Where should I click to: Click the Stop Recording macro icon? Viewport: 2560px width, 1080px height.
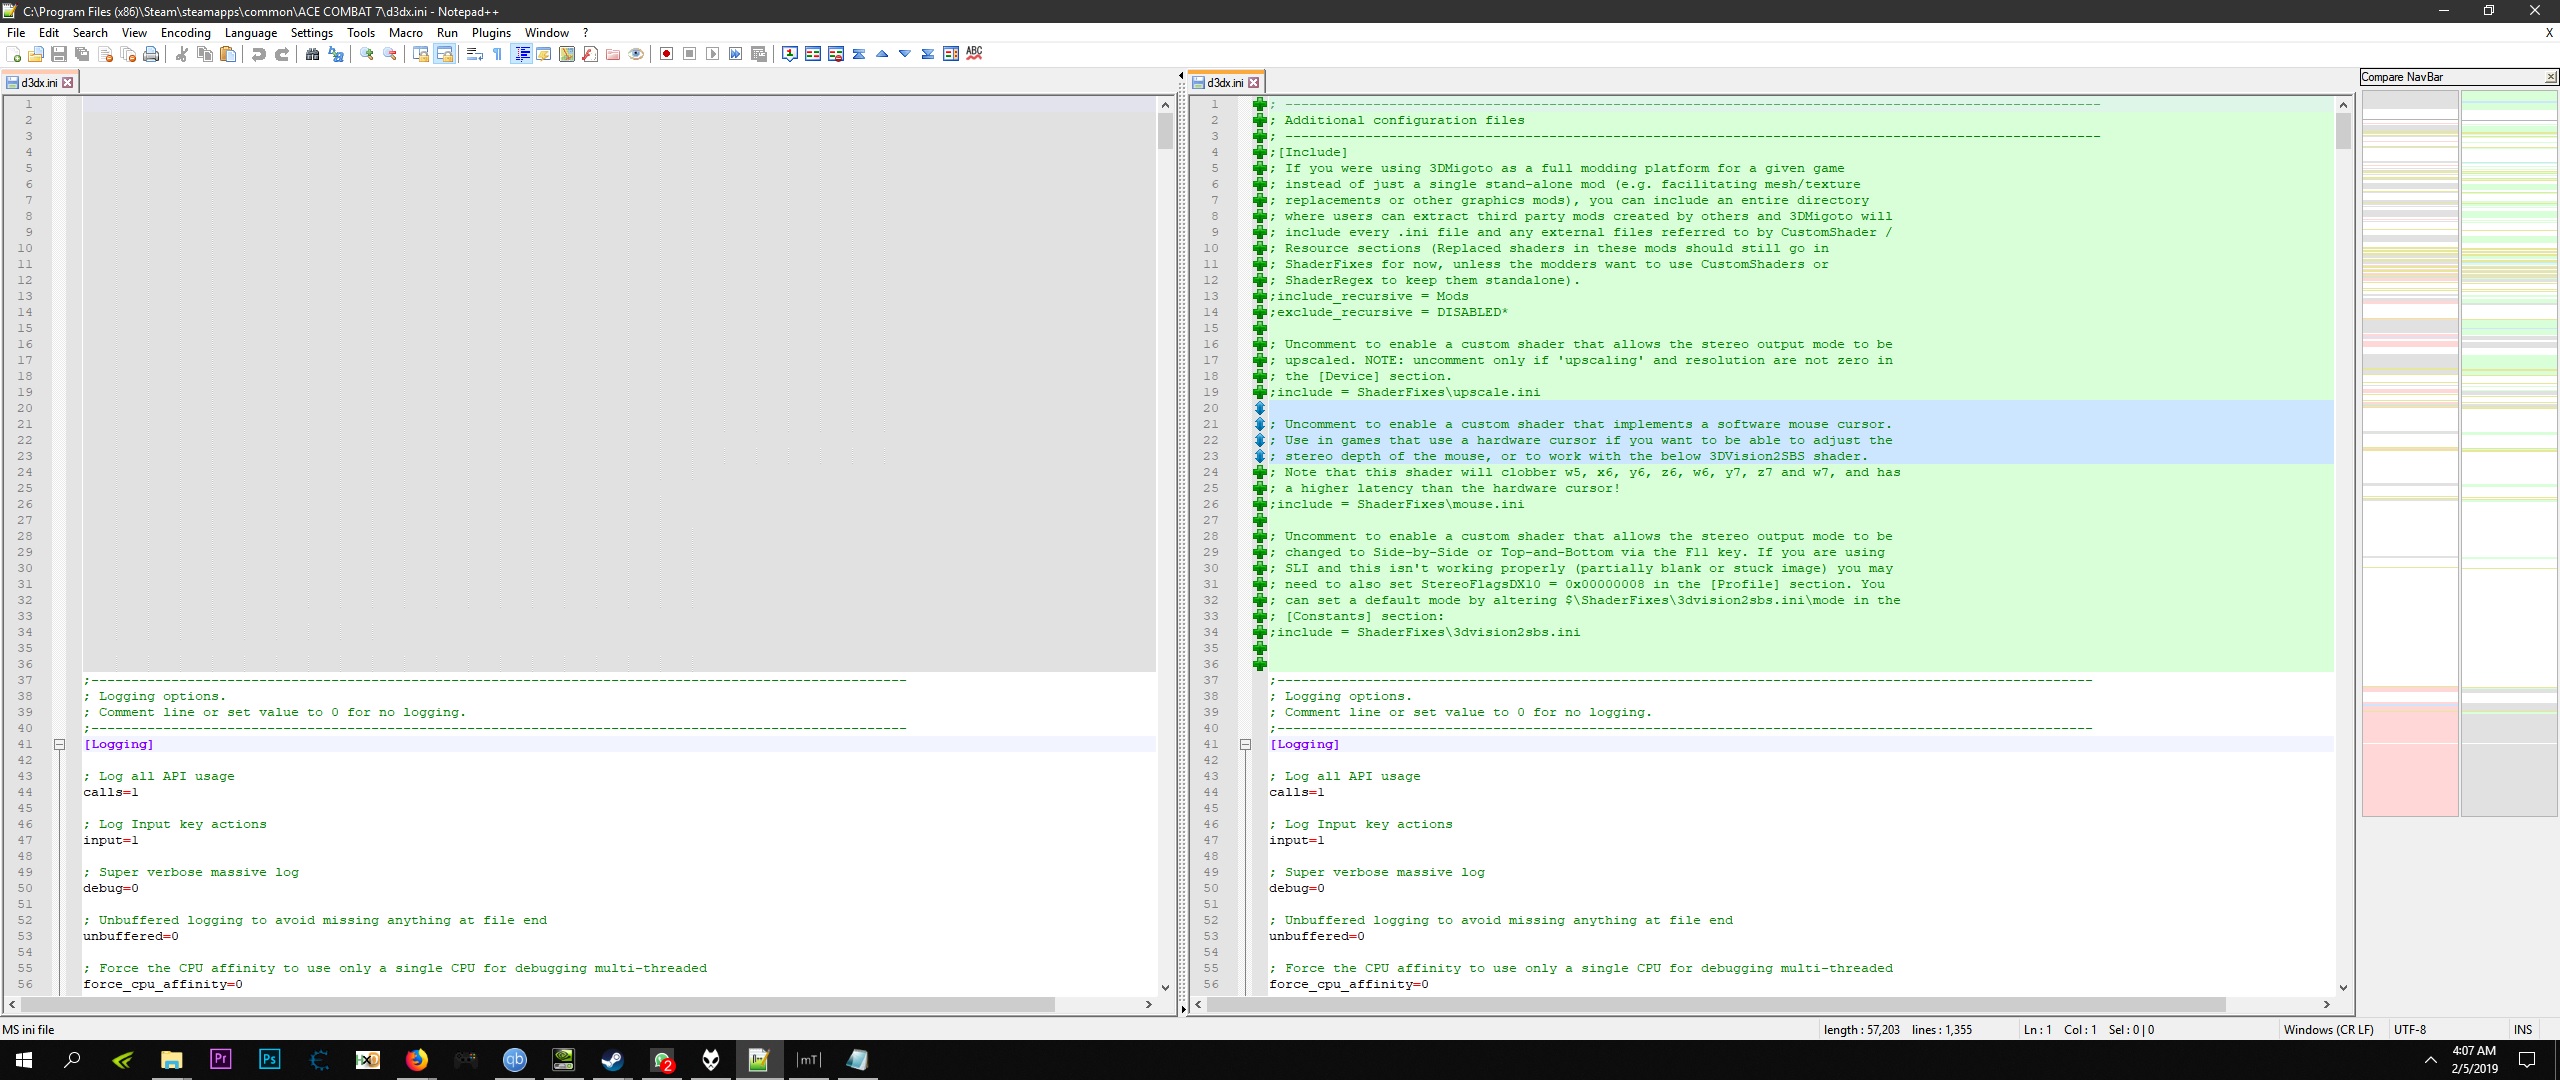click(689, 54)
